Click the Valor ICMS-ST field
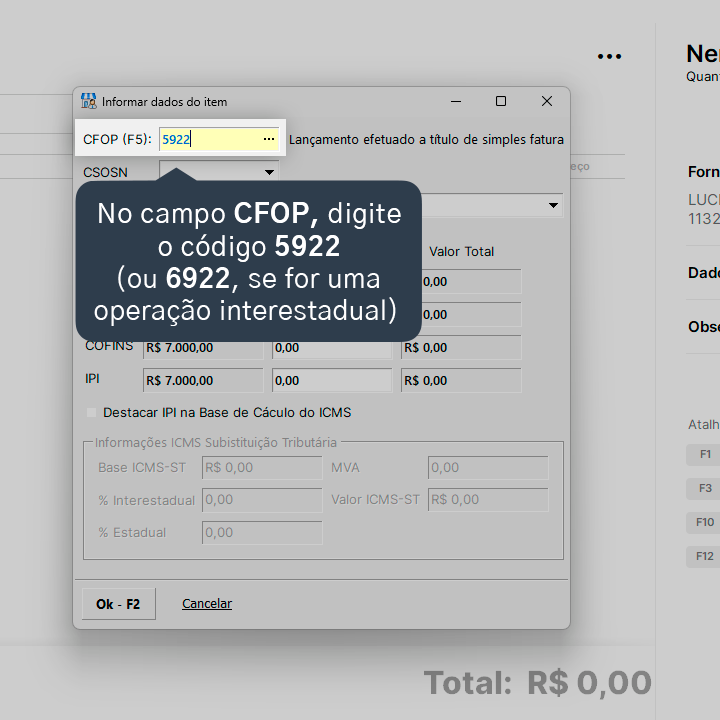 tap(488, 500)
